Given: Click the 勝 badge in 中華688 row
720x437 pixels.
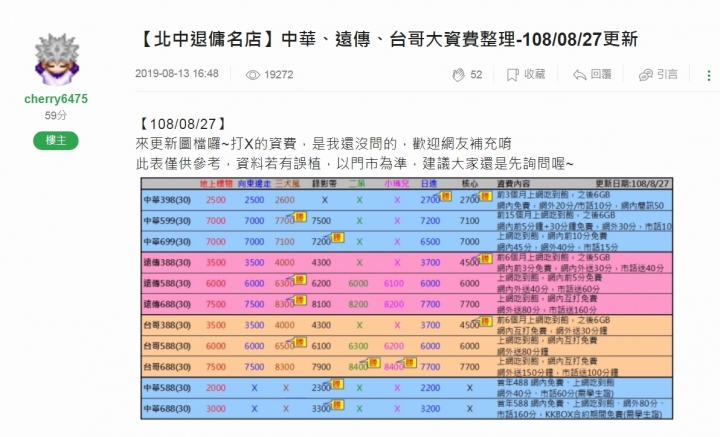Looking at the screenshot, I should [x=337, y=404].
